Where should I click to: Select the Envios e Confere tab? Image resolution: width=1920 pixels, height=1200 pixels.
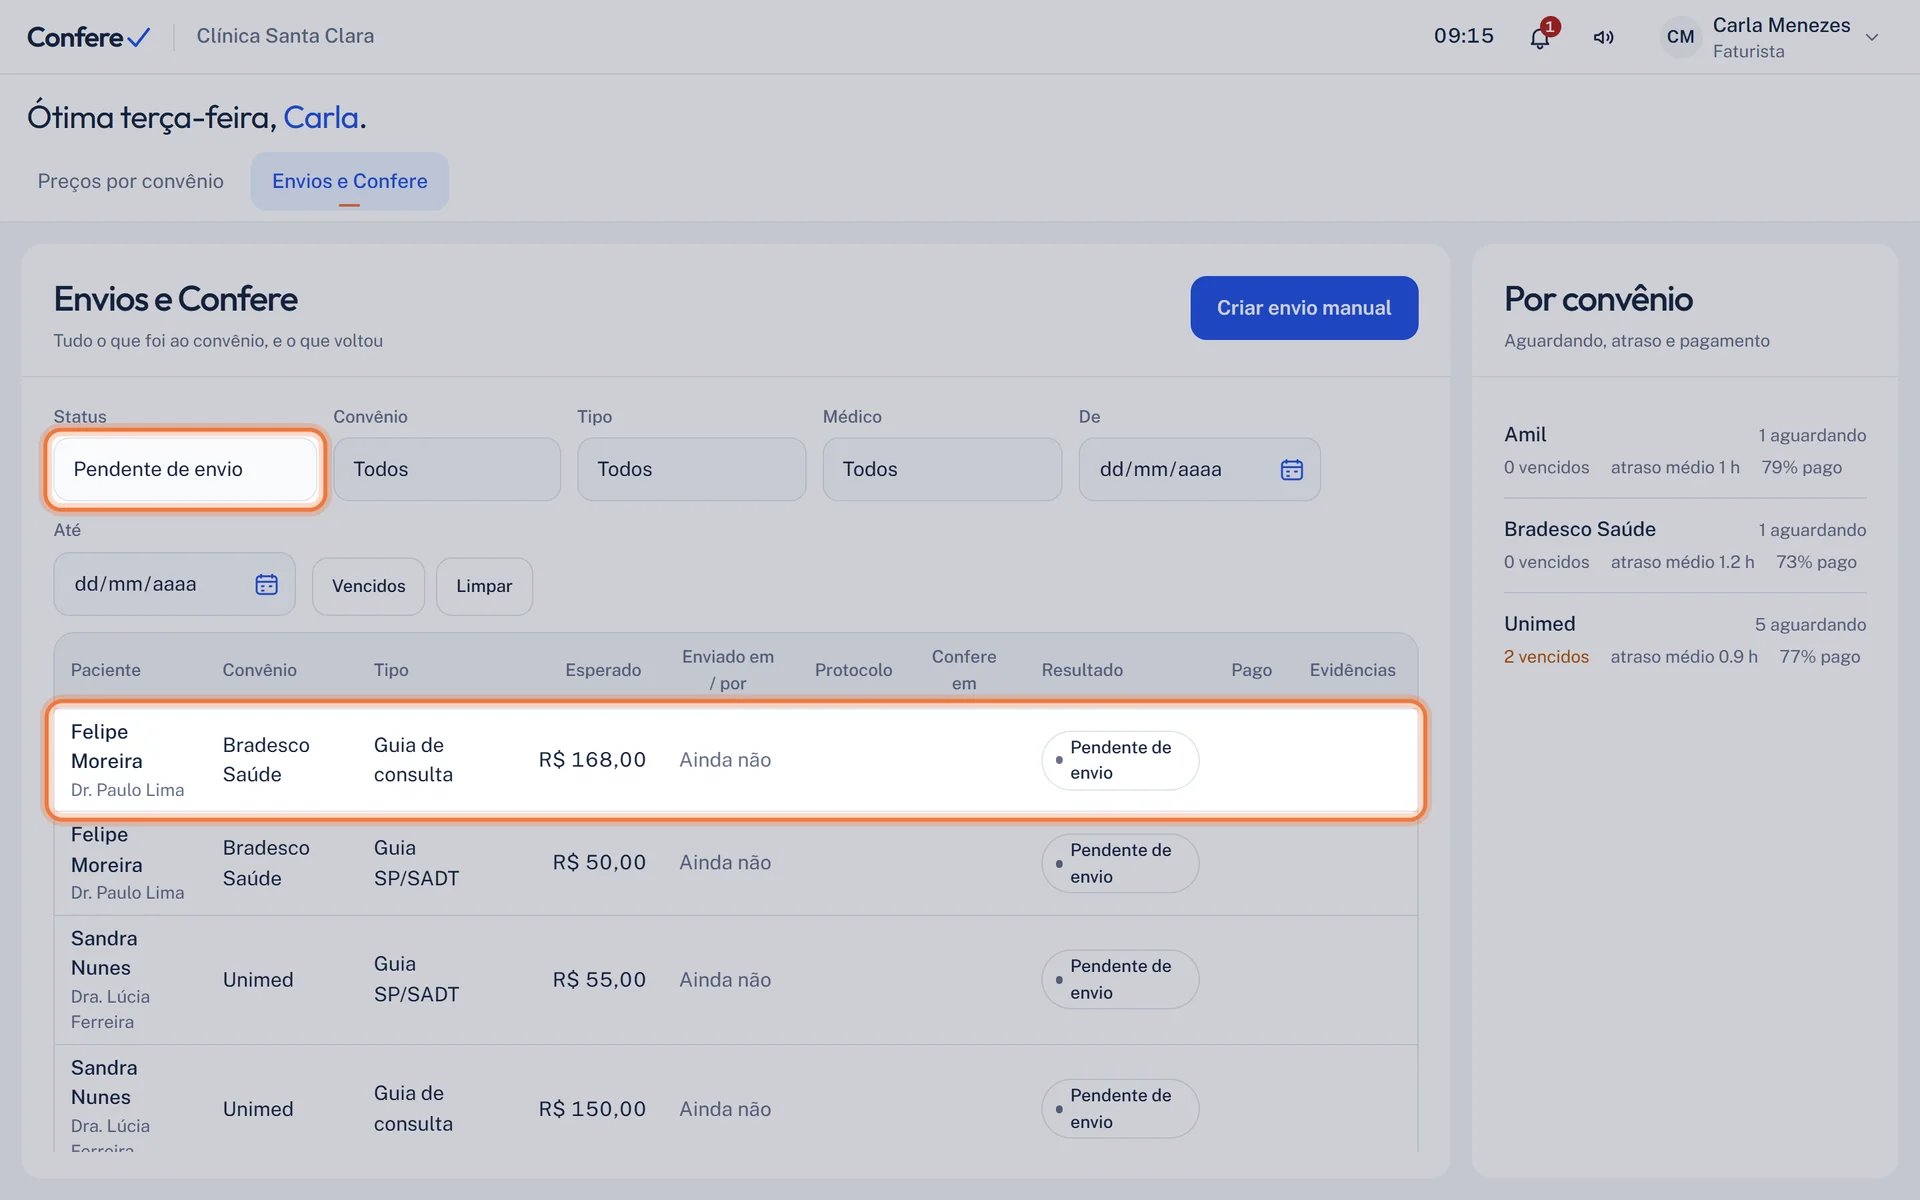[x=350, y=181]
